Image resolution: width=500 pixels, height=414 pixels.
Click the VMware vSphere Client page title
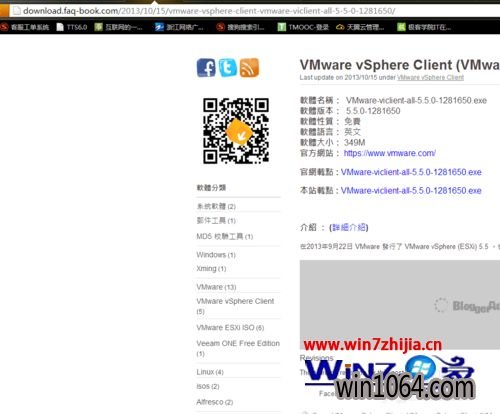[x=400, y=65]
